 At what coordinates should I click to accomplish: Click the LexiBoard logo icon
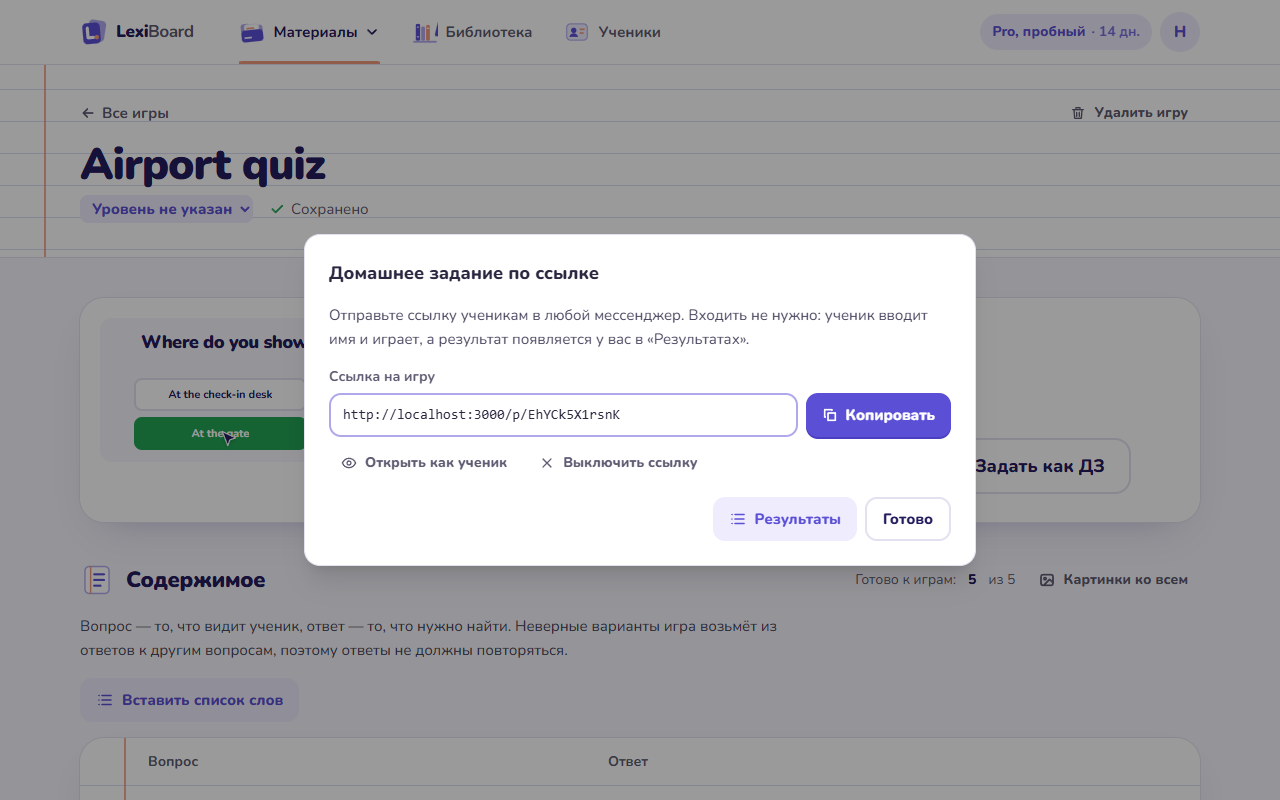[x=93, y=32]
